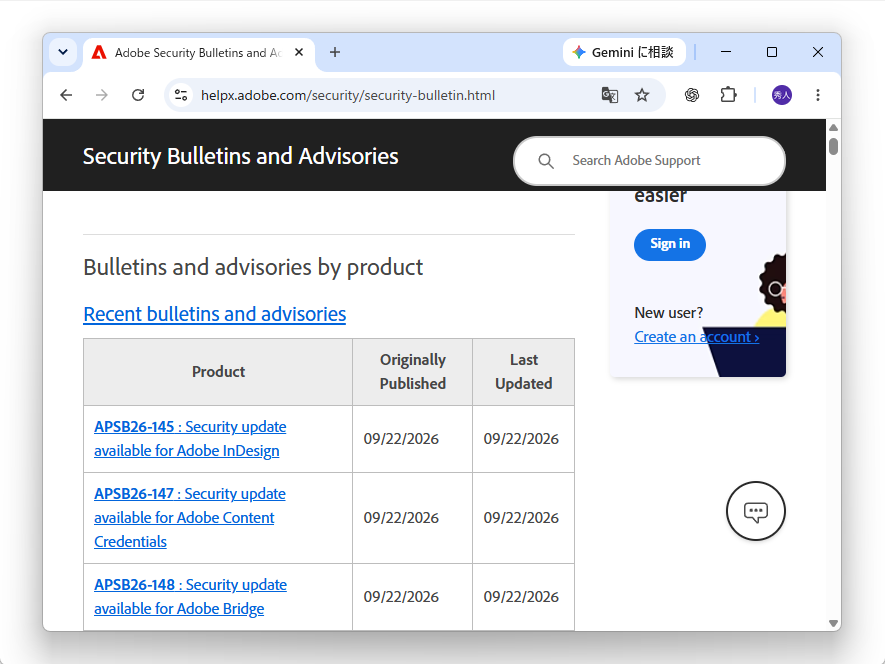Click the Gemini consult button
This screenshot has height=664, width=885.
(x=624, y=53)
